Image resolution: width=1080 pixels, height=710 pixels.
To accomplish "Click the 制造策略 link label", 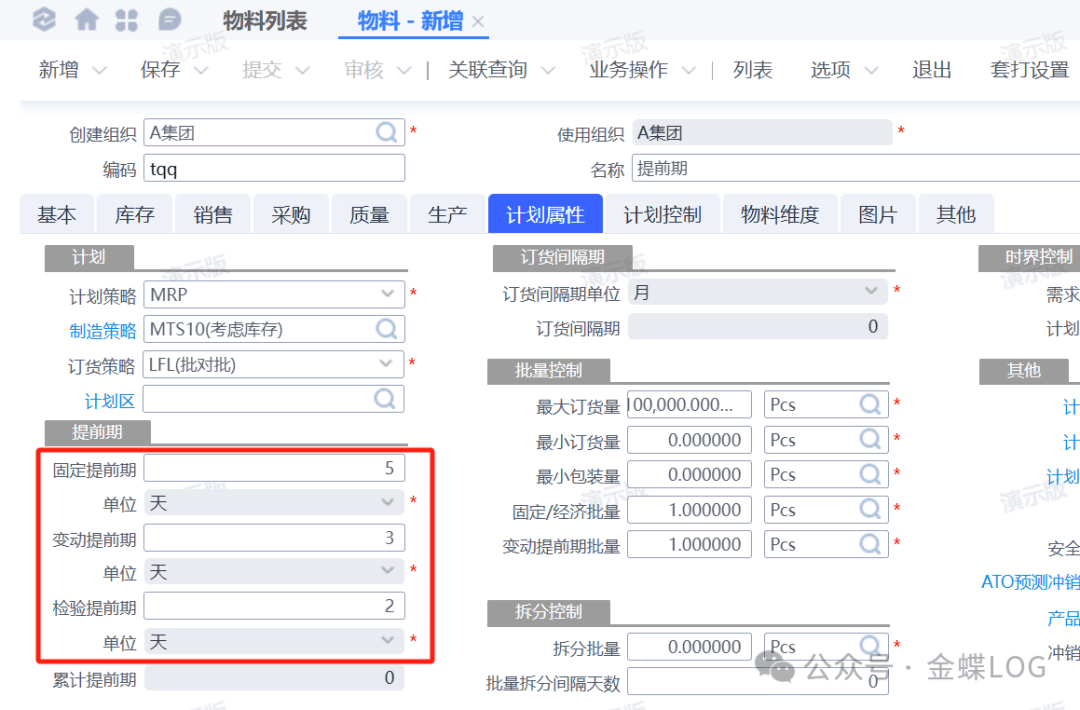I will pos(102,330).
